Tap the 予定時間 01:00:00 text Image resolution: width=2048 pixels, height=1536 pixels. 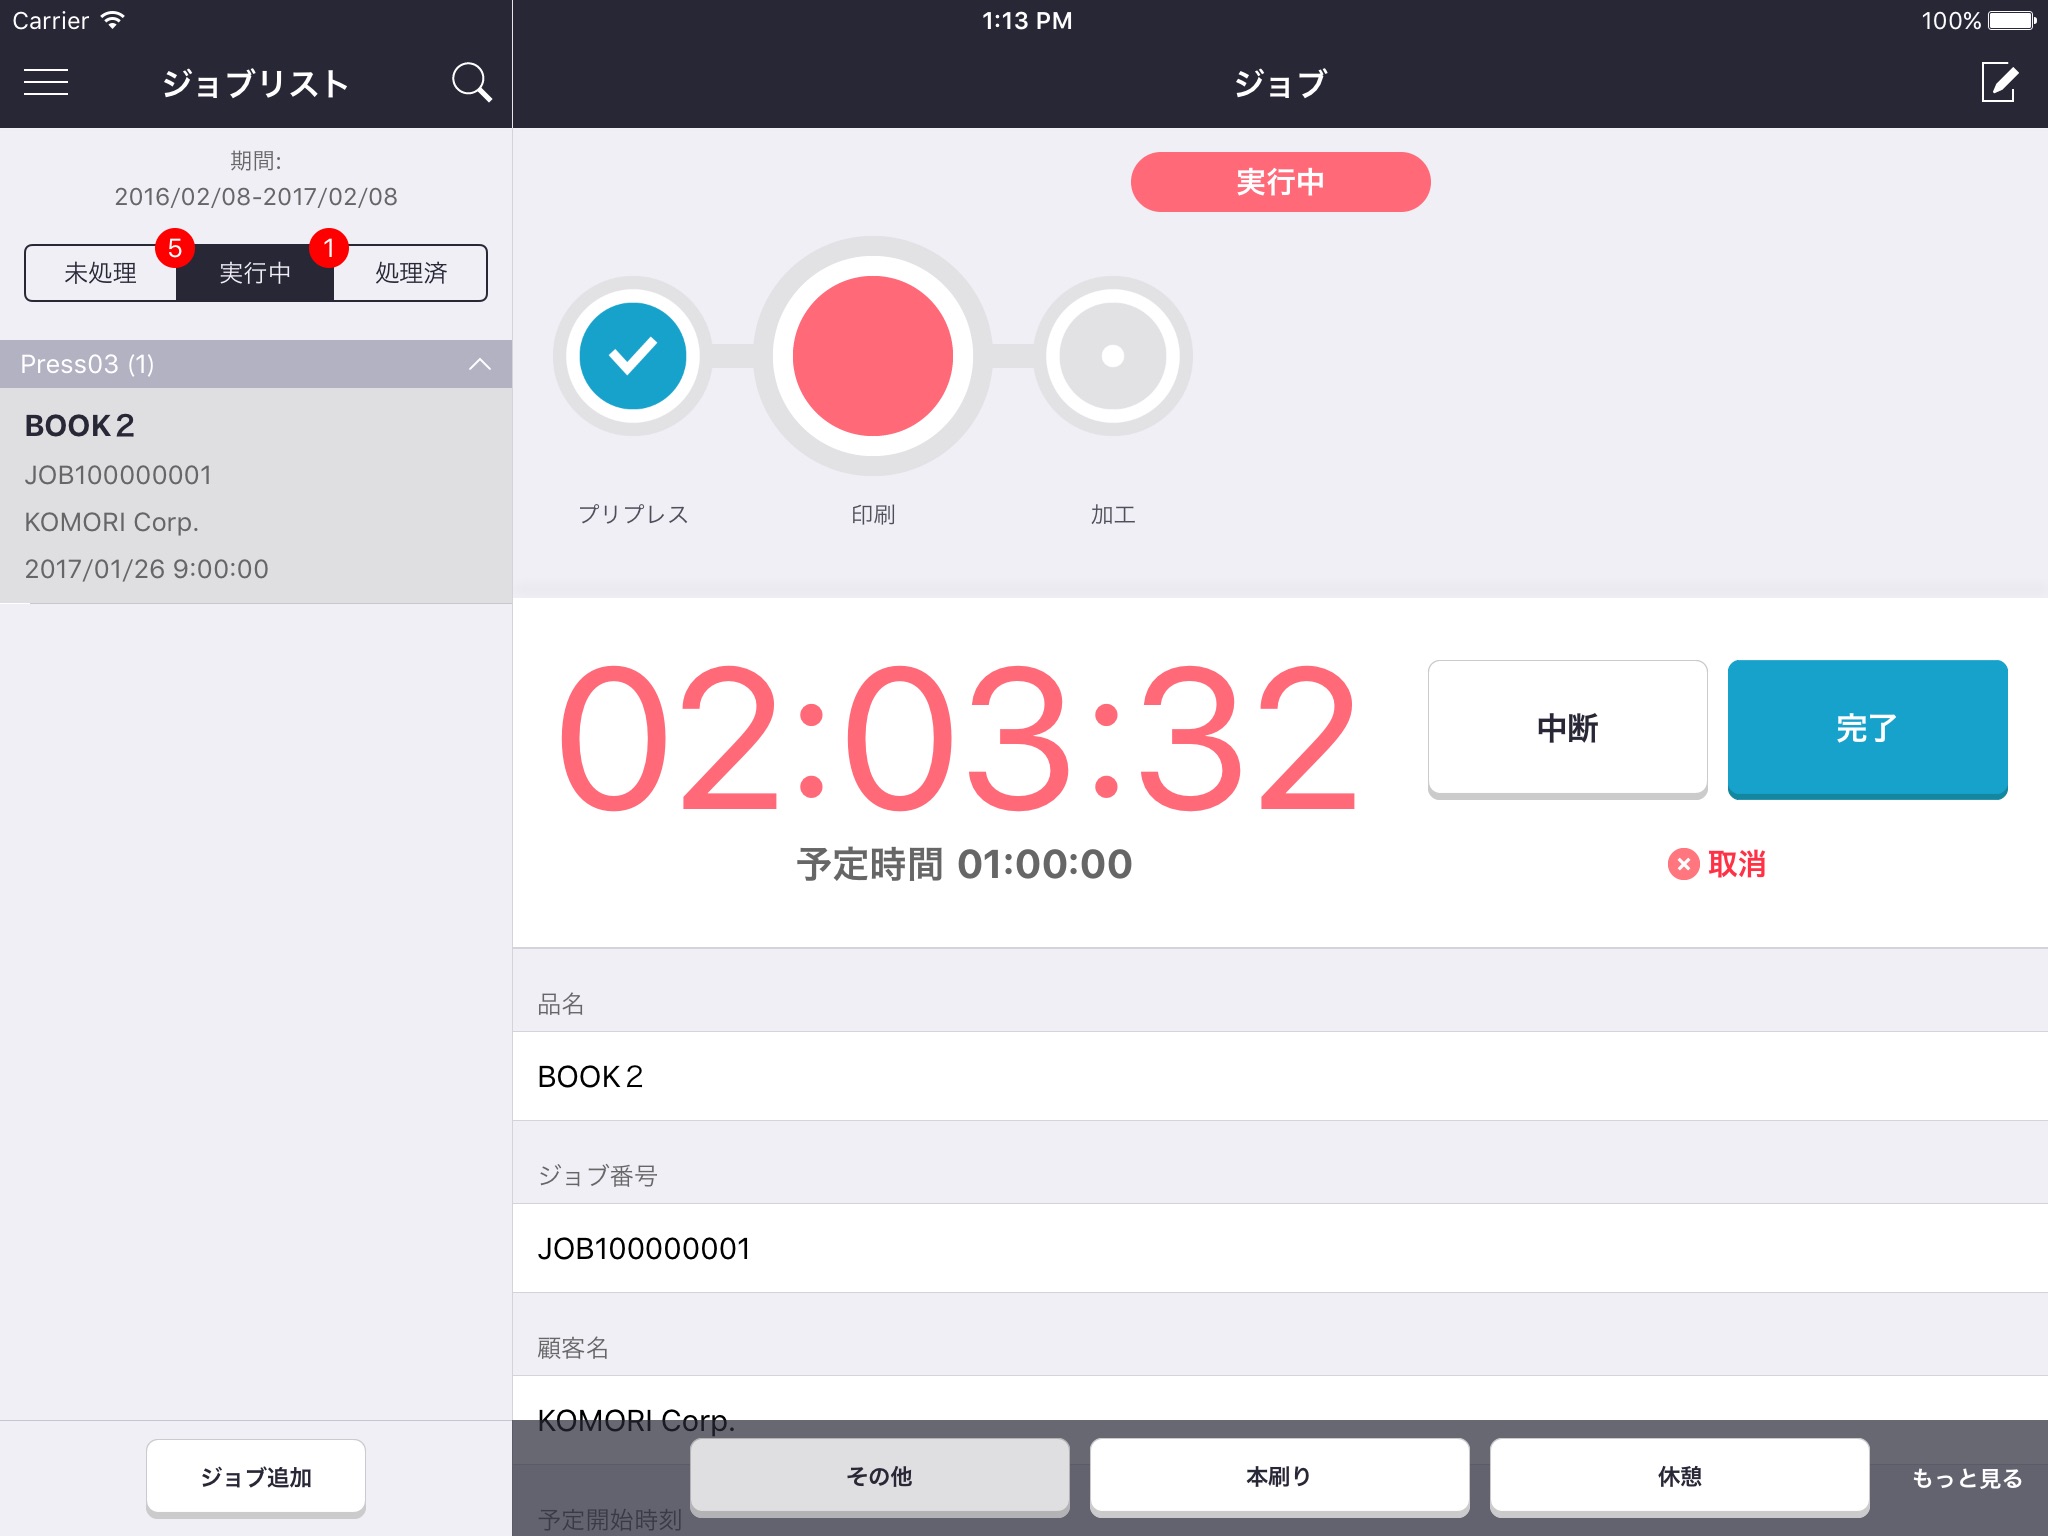click(x=964, y=864)
